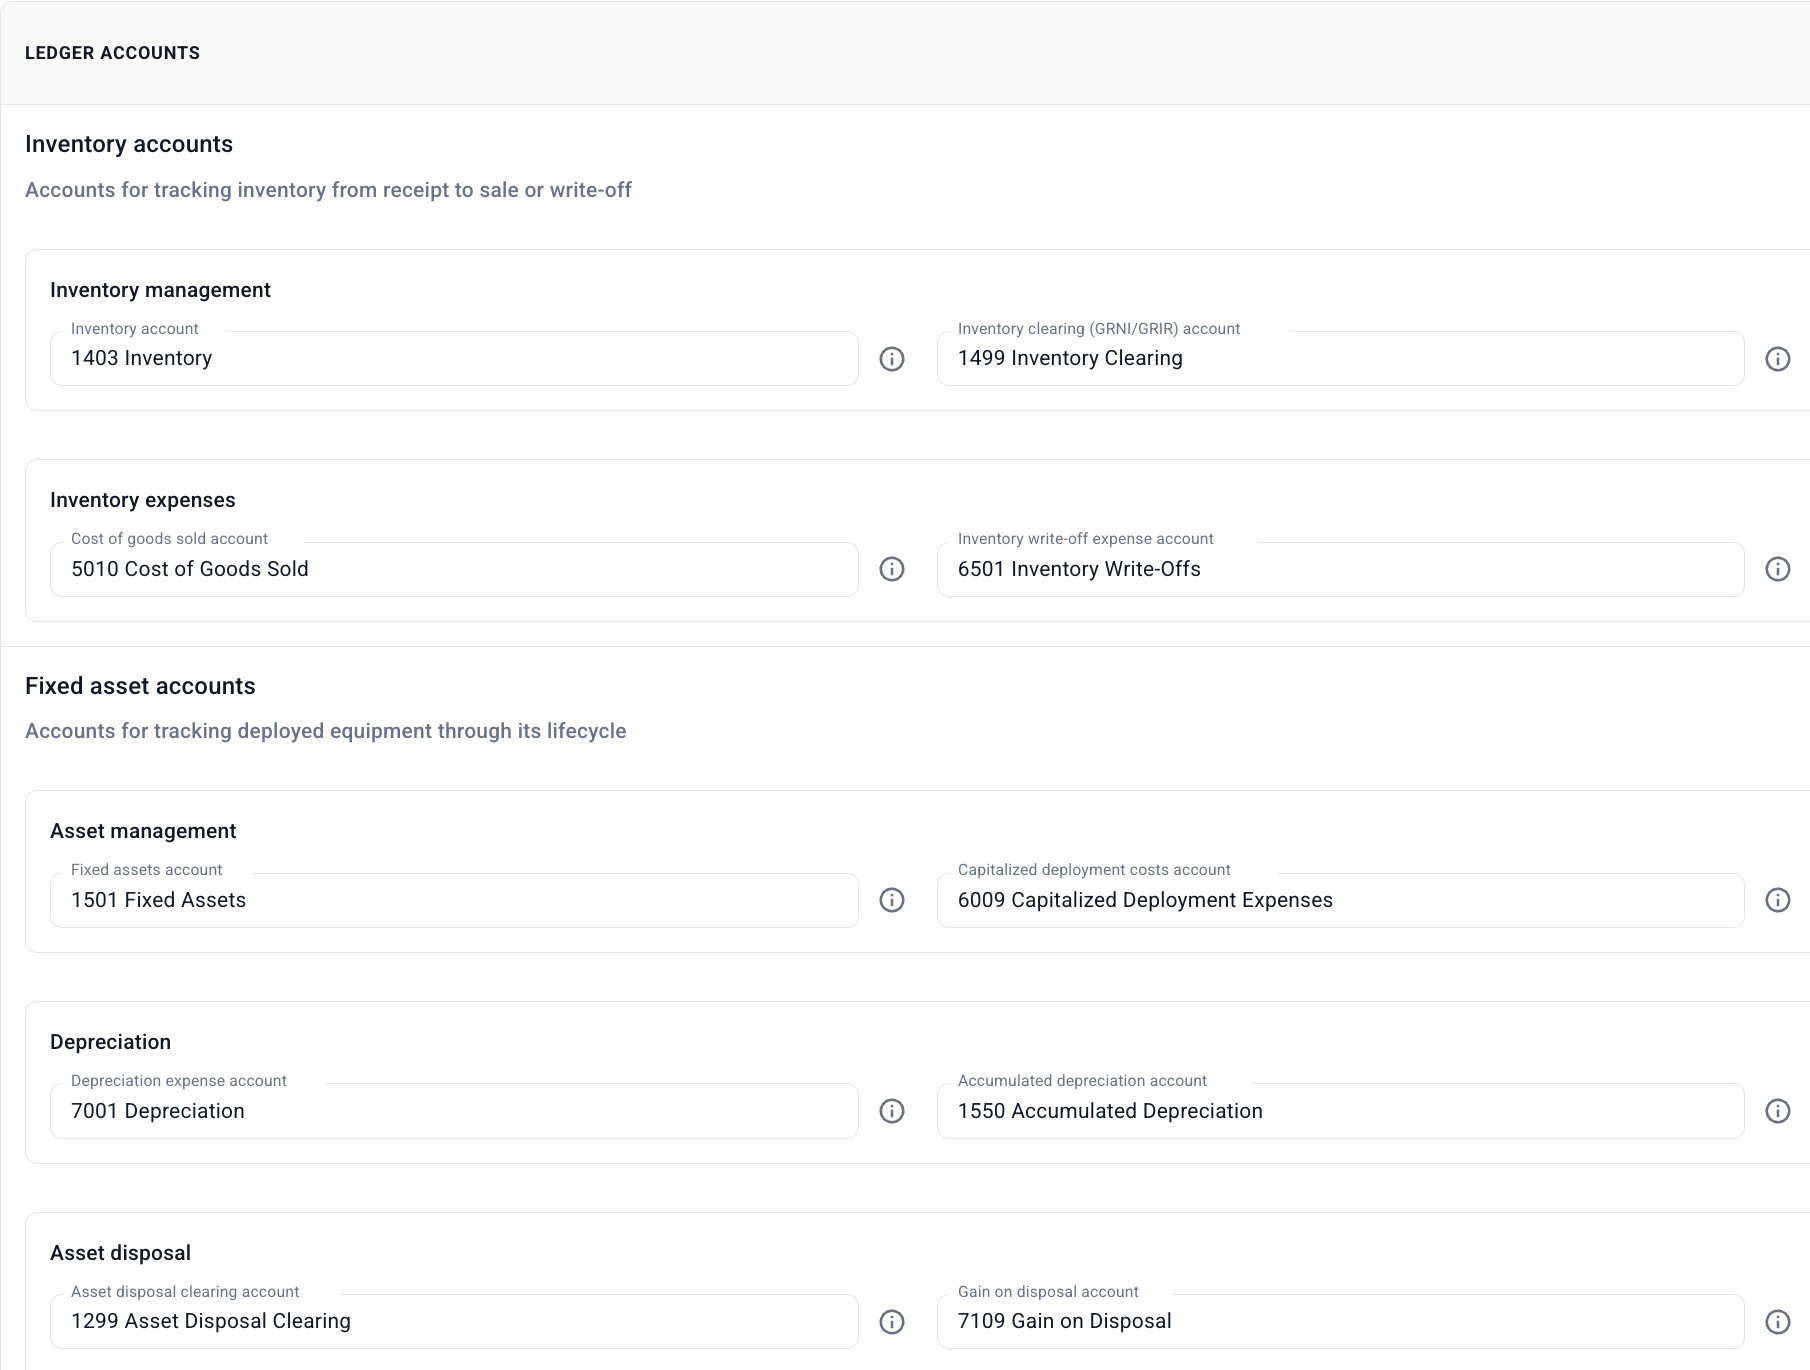Image resolution: width=1810 pixels, height=1370 pixels.
Task: Select the 7001 Depreciation field
Action: [454, 1111]
